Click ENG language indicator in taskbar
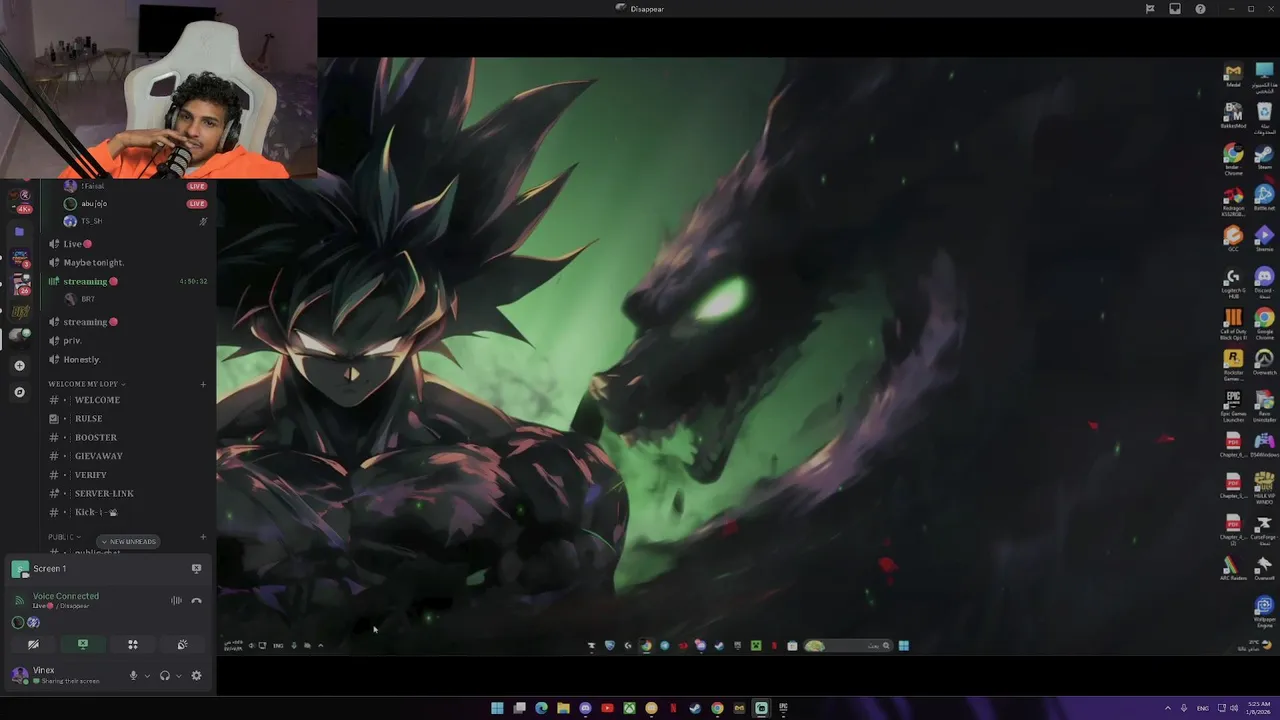This screenshot has height=720, width=1280. click(1202, 708)
